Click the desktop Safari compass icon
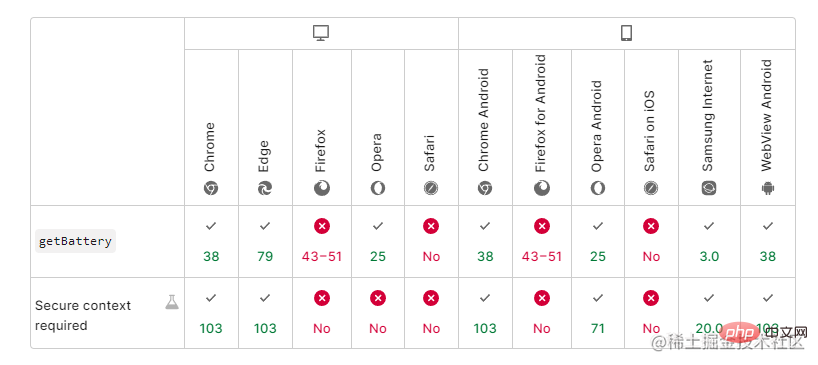The width and height of the screenshot is (818, 365). tap(430, 188)
